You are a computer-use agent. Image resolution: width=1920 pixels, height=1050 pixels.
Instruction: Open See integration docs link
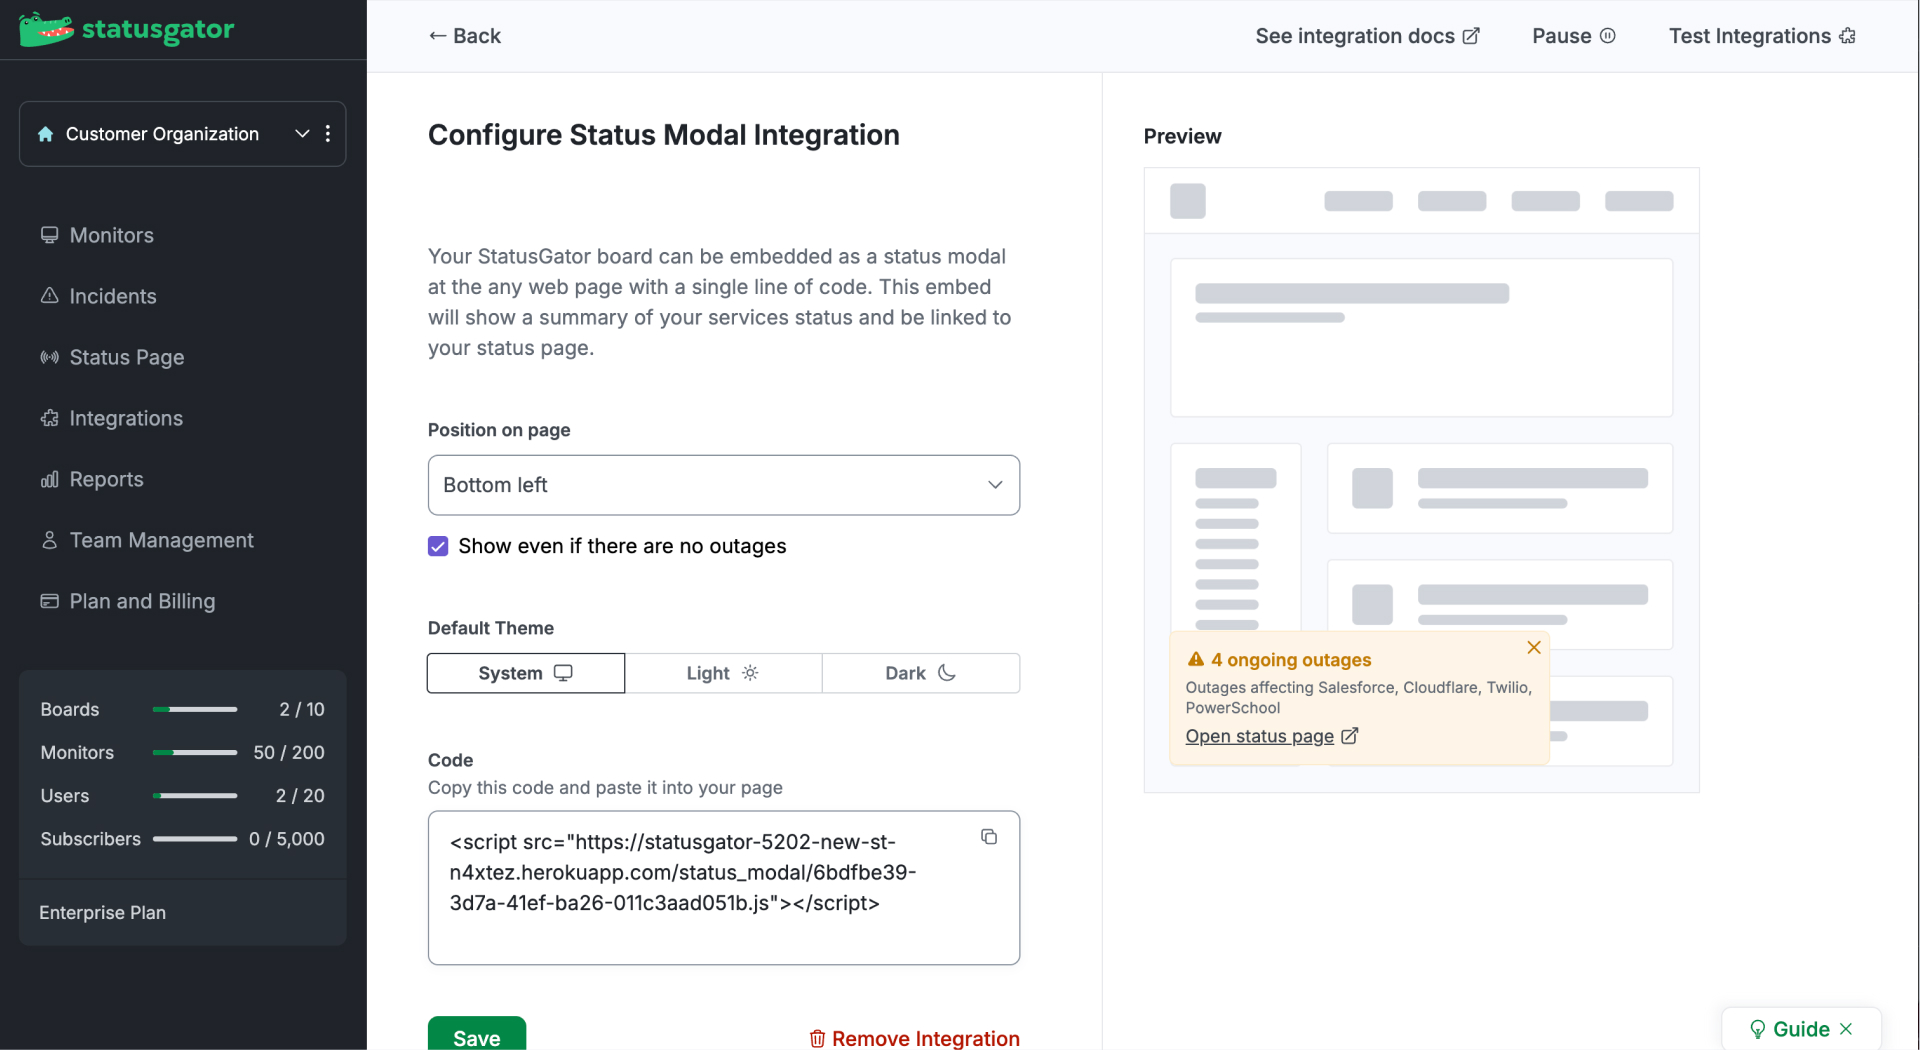click(x=1367, y=36)
